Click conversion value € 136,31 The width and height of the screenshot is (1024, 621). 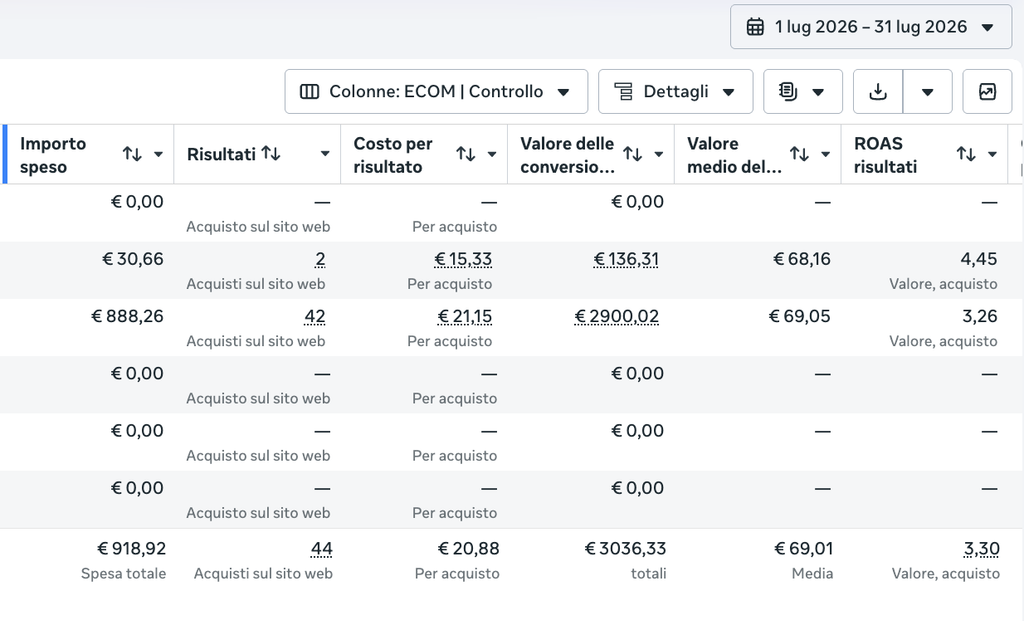click(626, 259)
